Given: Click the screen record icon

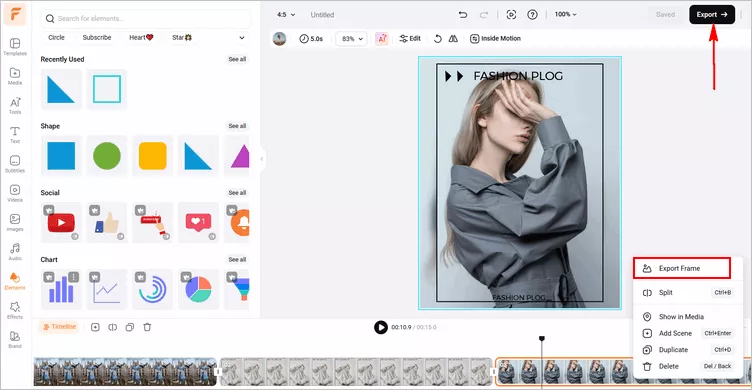Looking at the screenshot, I should [511, 14].
